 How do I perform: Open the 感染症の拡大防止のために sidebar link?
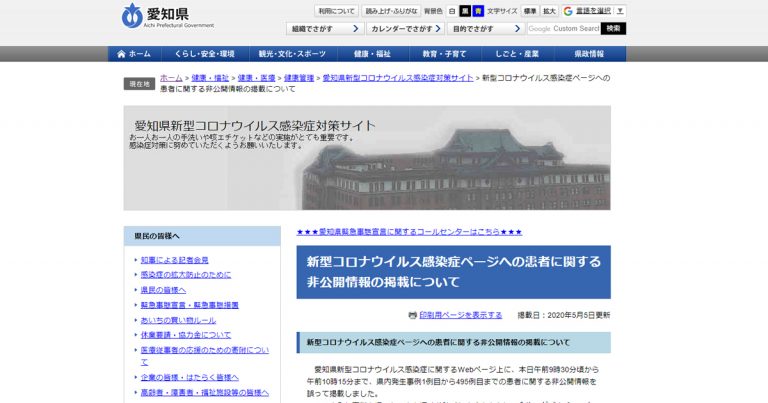click(x=186, y=275)
